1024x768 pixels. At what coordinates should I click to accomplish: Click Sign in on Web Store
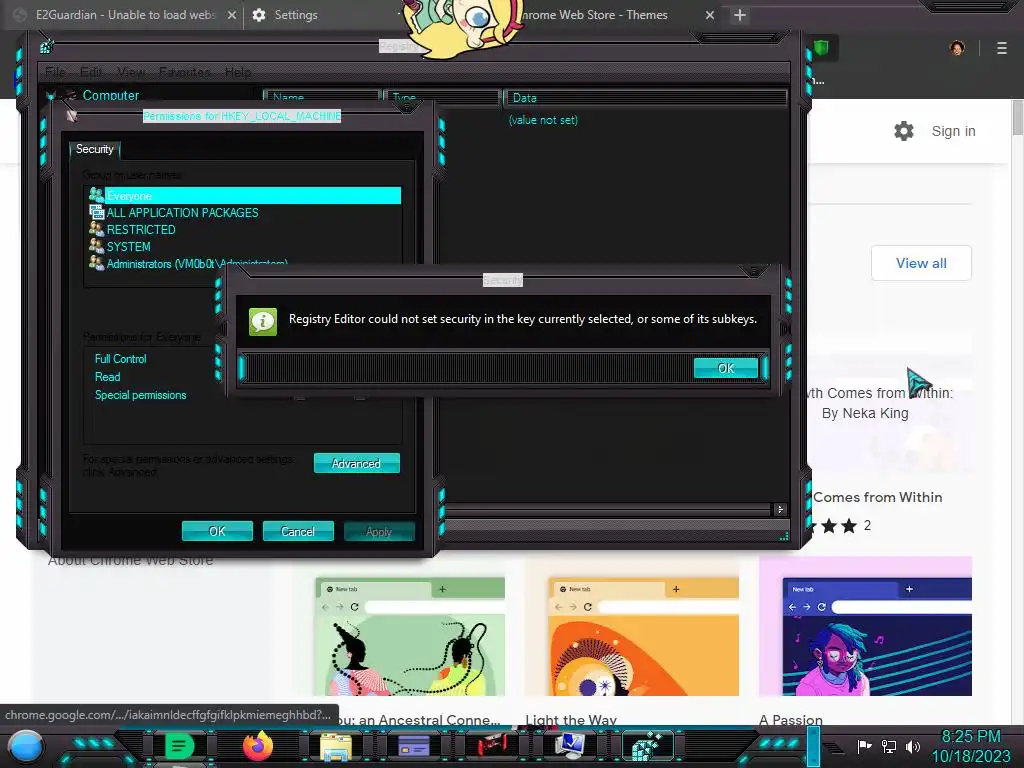tap(953, 131)
